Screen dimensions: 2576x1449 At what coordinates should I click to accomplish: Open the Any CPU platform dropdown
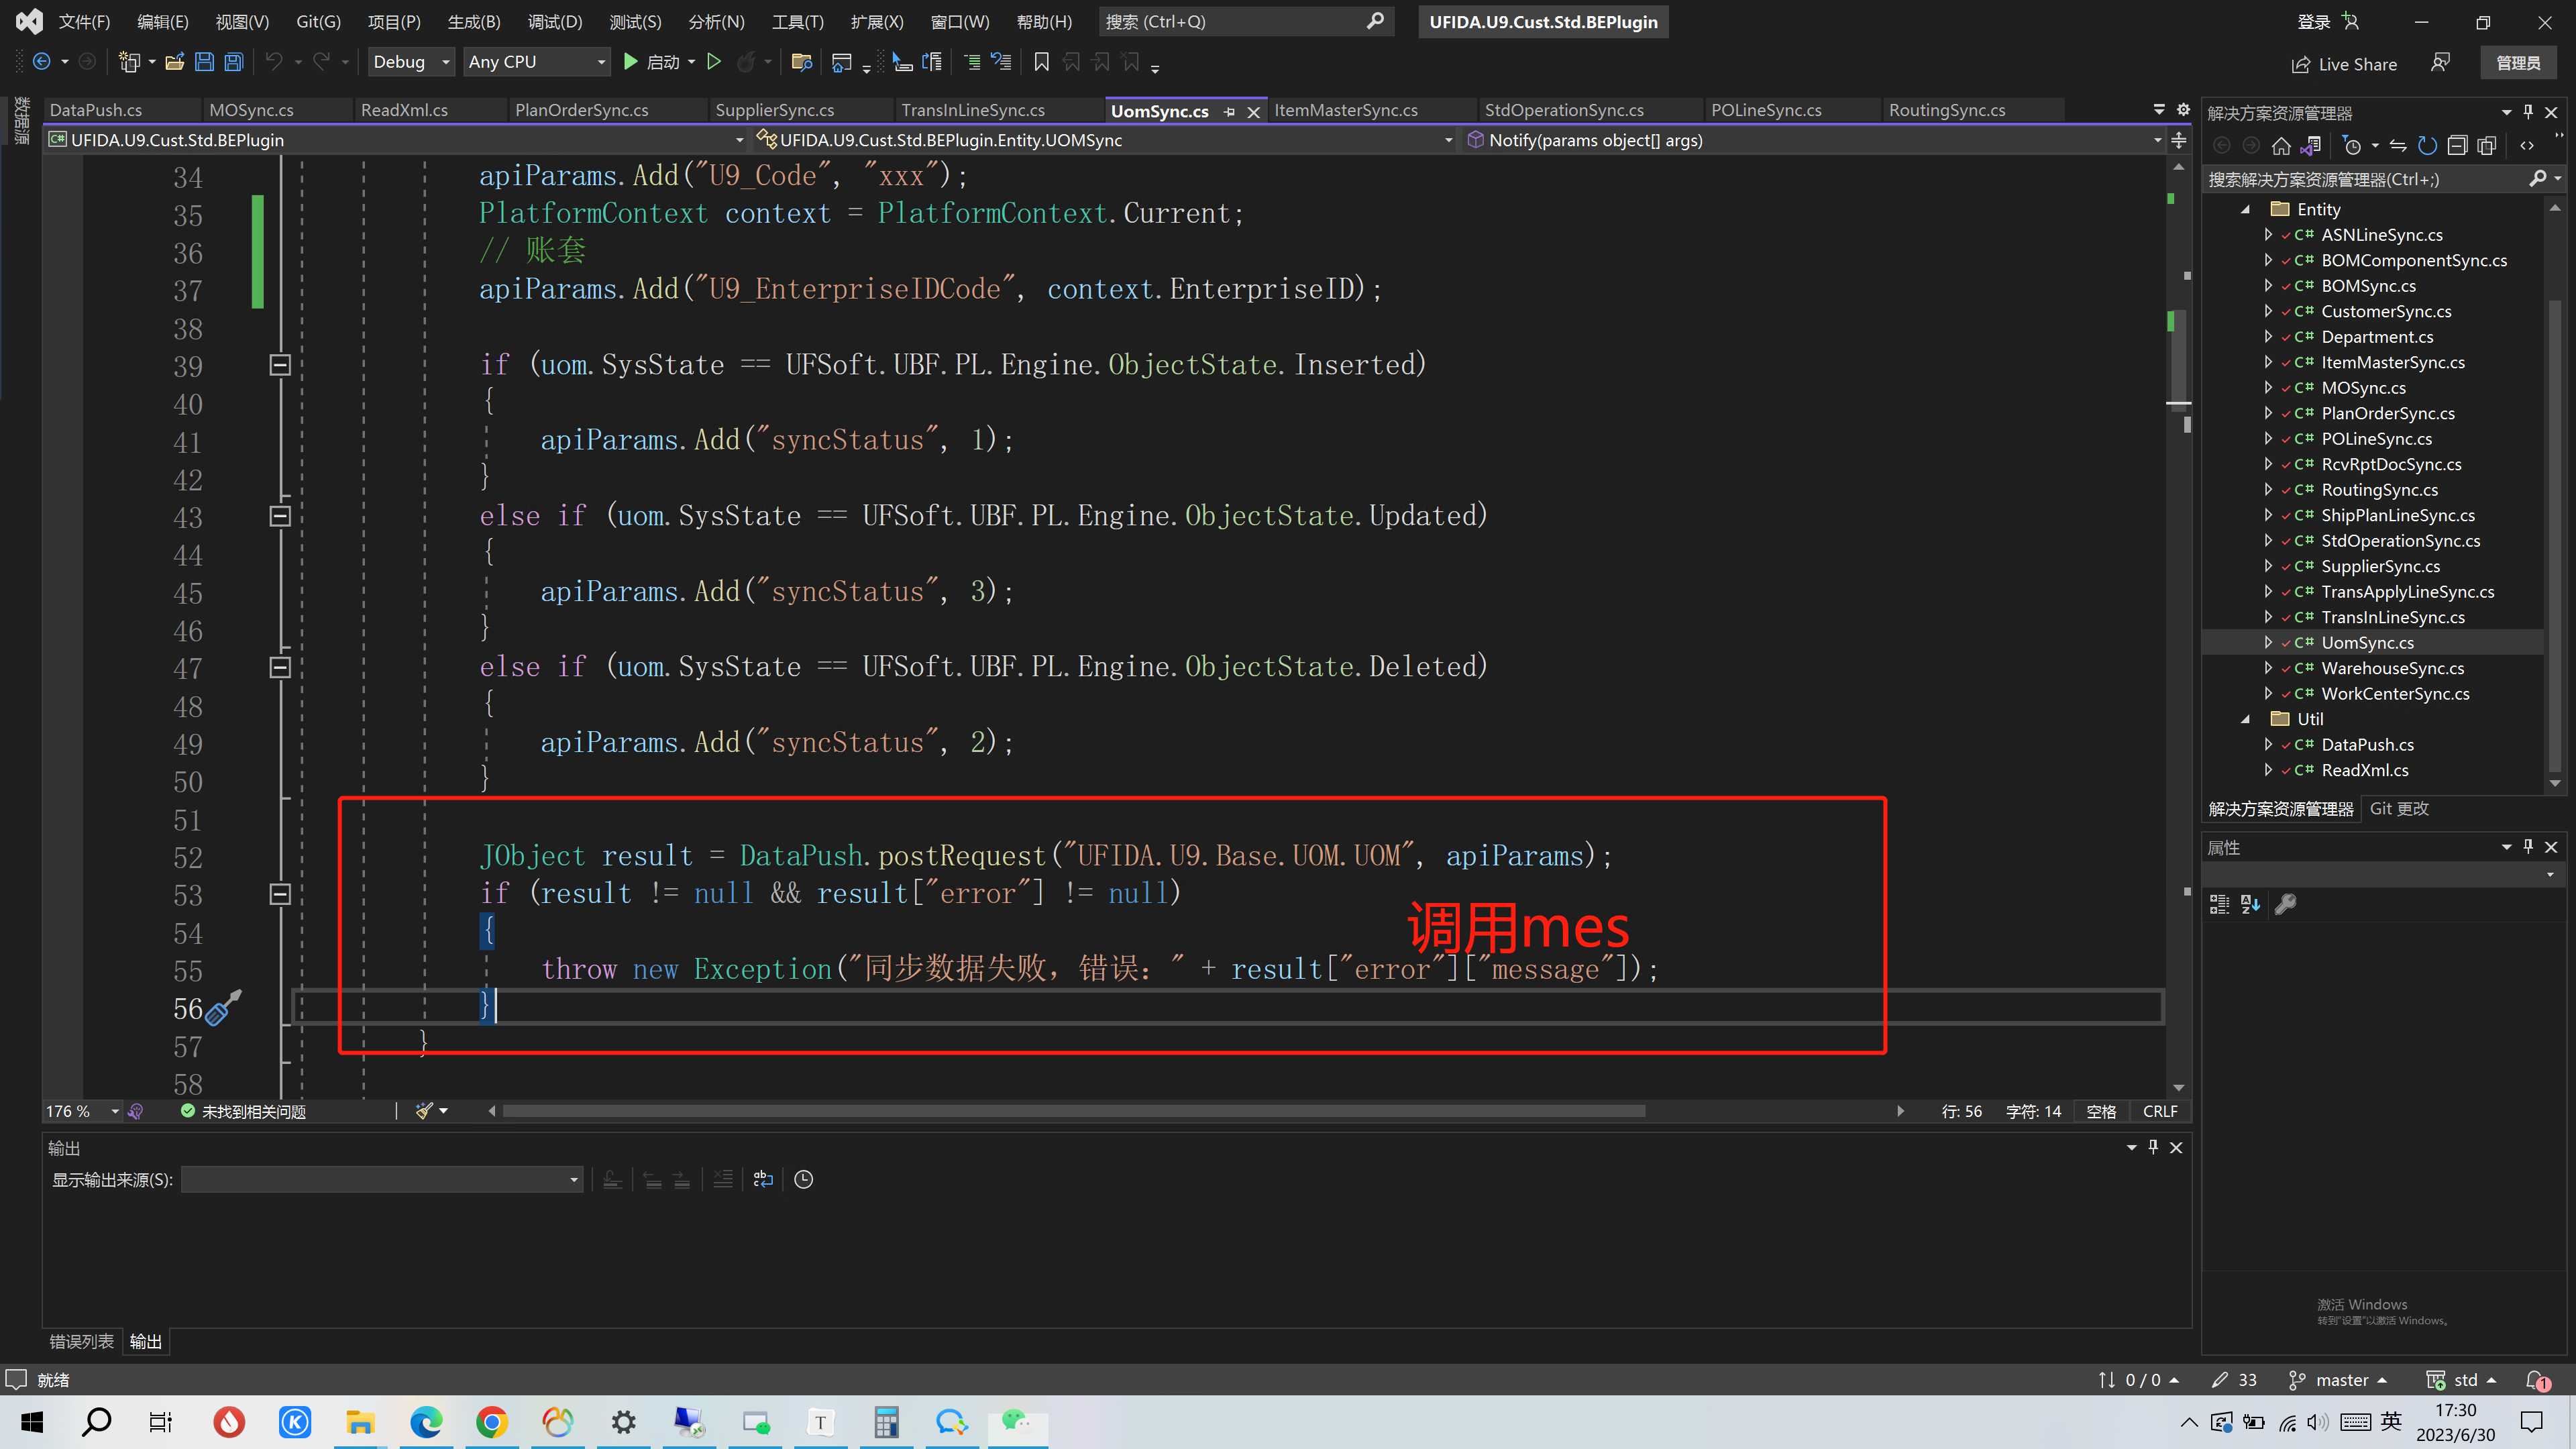coord(537,62)
